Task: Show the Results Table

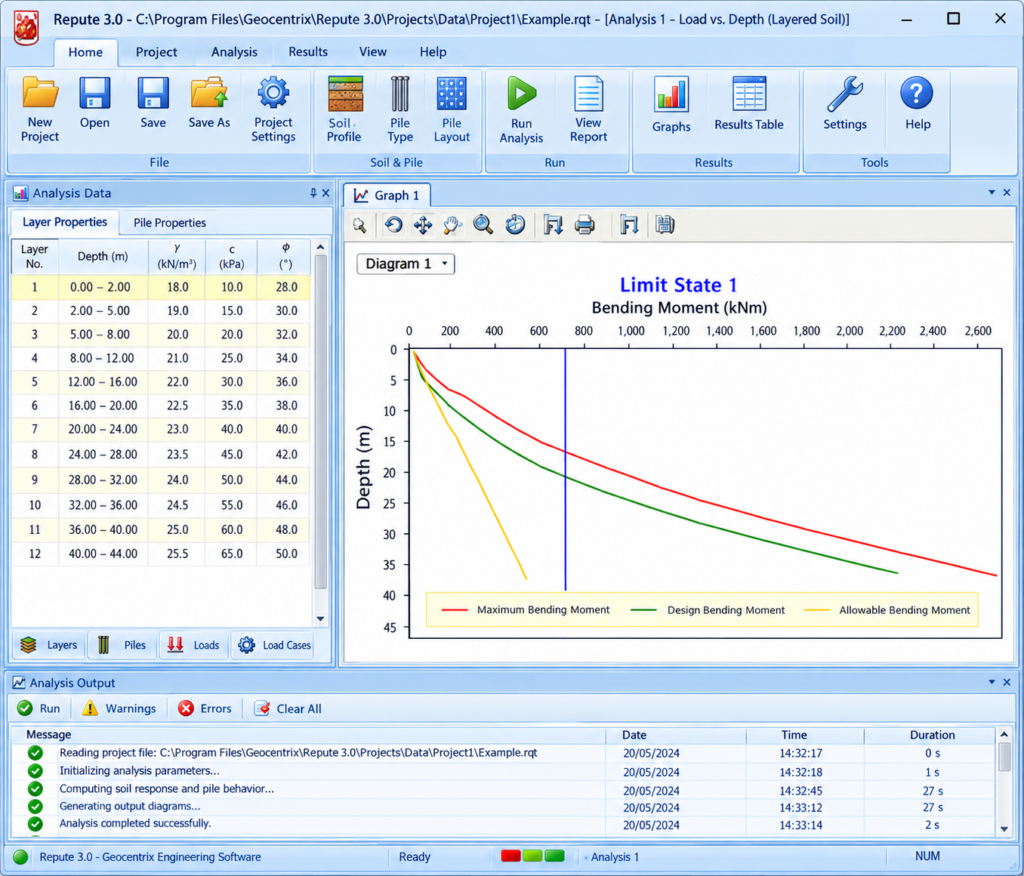Action: 748,105
